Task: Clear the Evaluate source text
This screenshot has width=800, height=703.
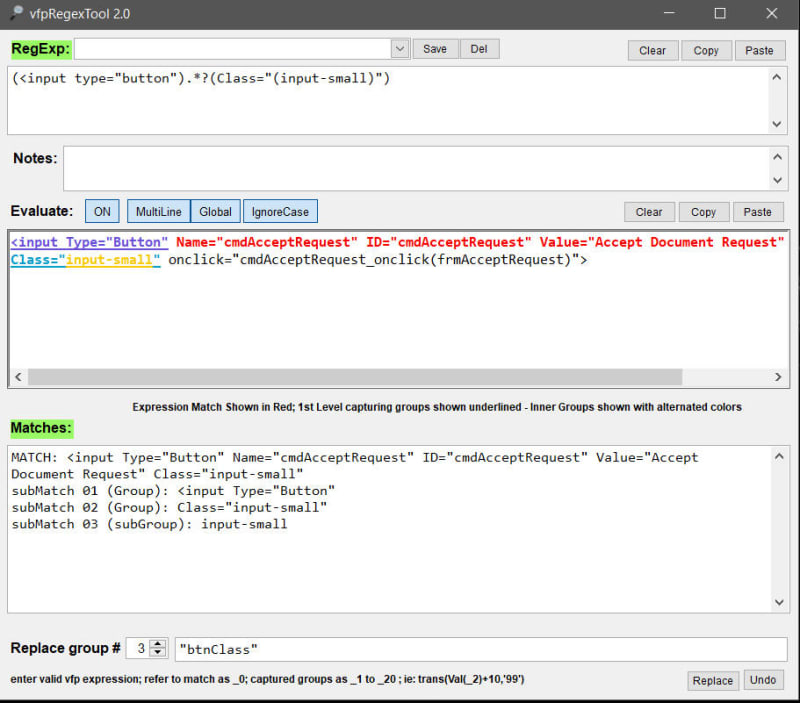Action: coord(649,212)
